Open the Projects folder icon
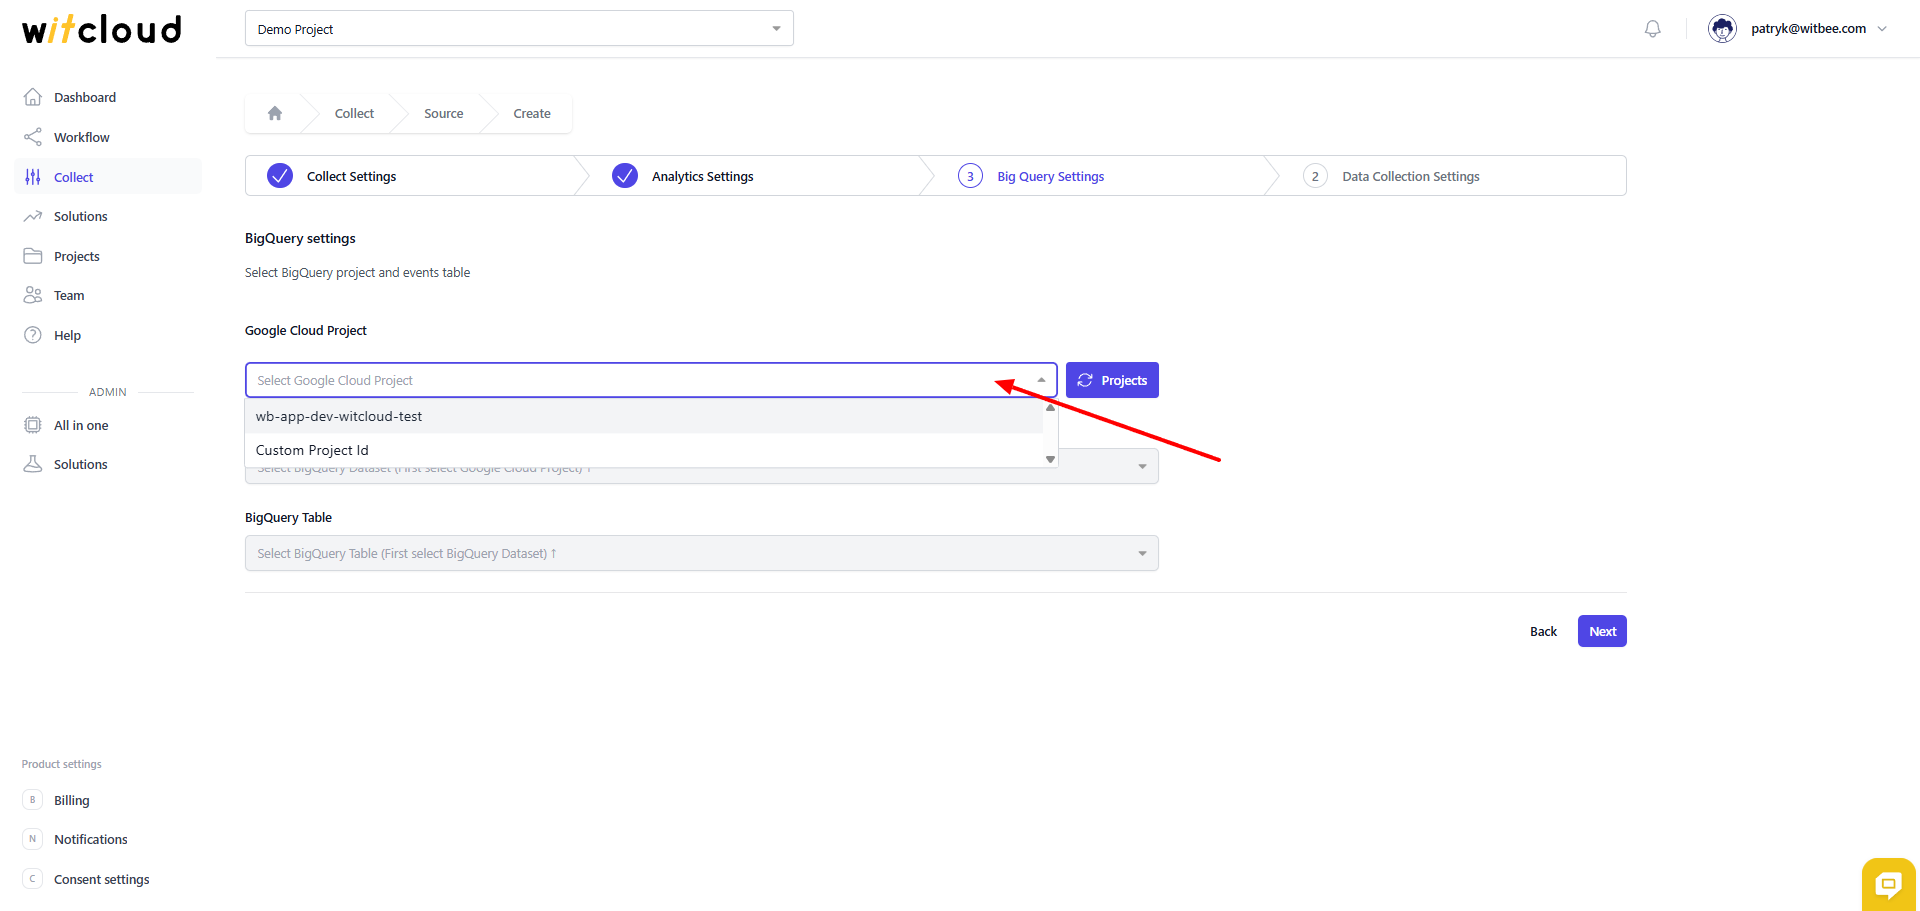1920x911 pixels. tap(33, 256)
